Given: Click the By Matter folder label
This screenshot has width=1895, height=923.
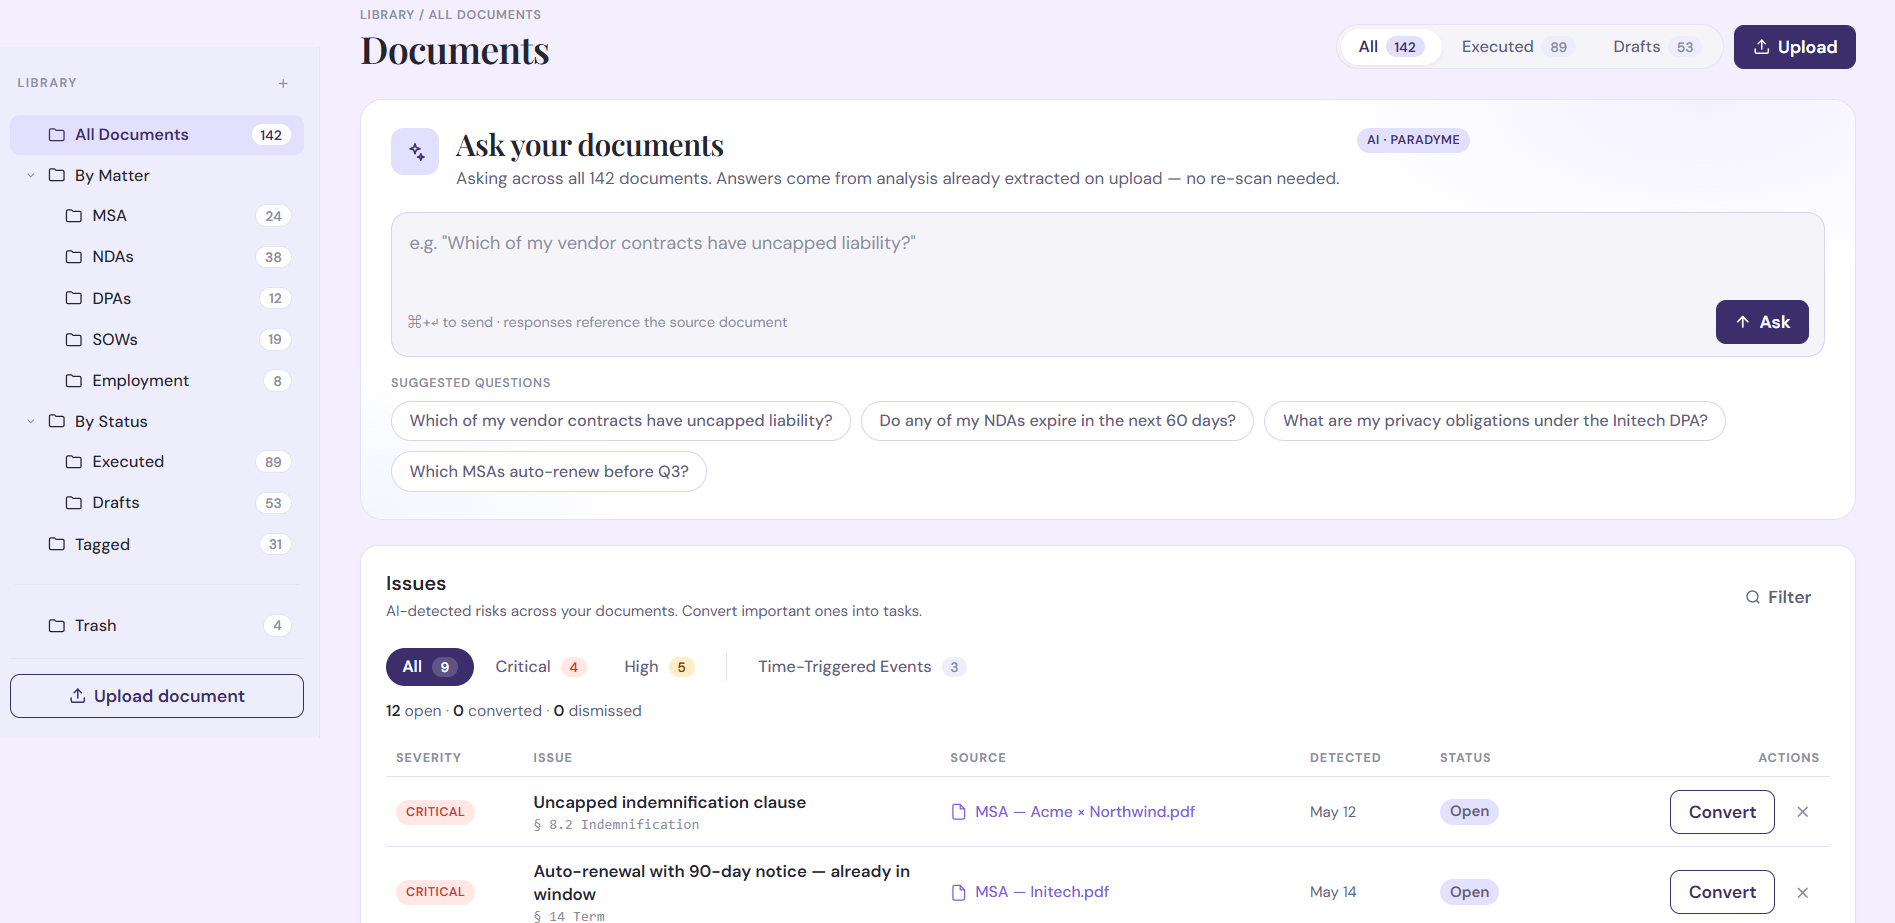Looking at the screenshot, I should point(112,176).
